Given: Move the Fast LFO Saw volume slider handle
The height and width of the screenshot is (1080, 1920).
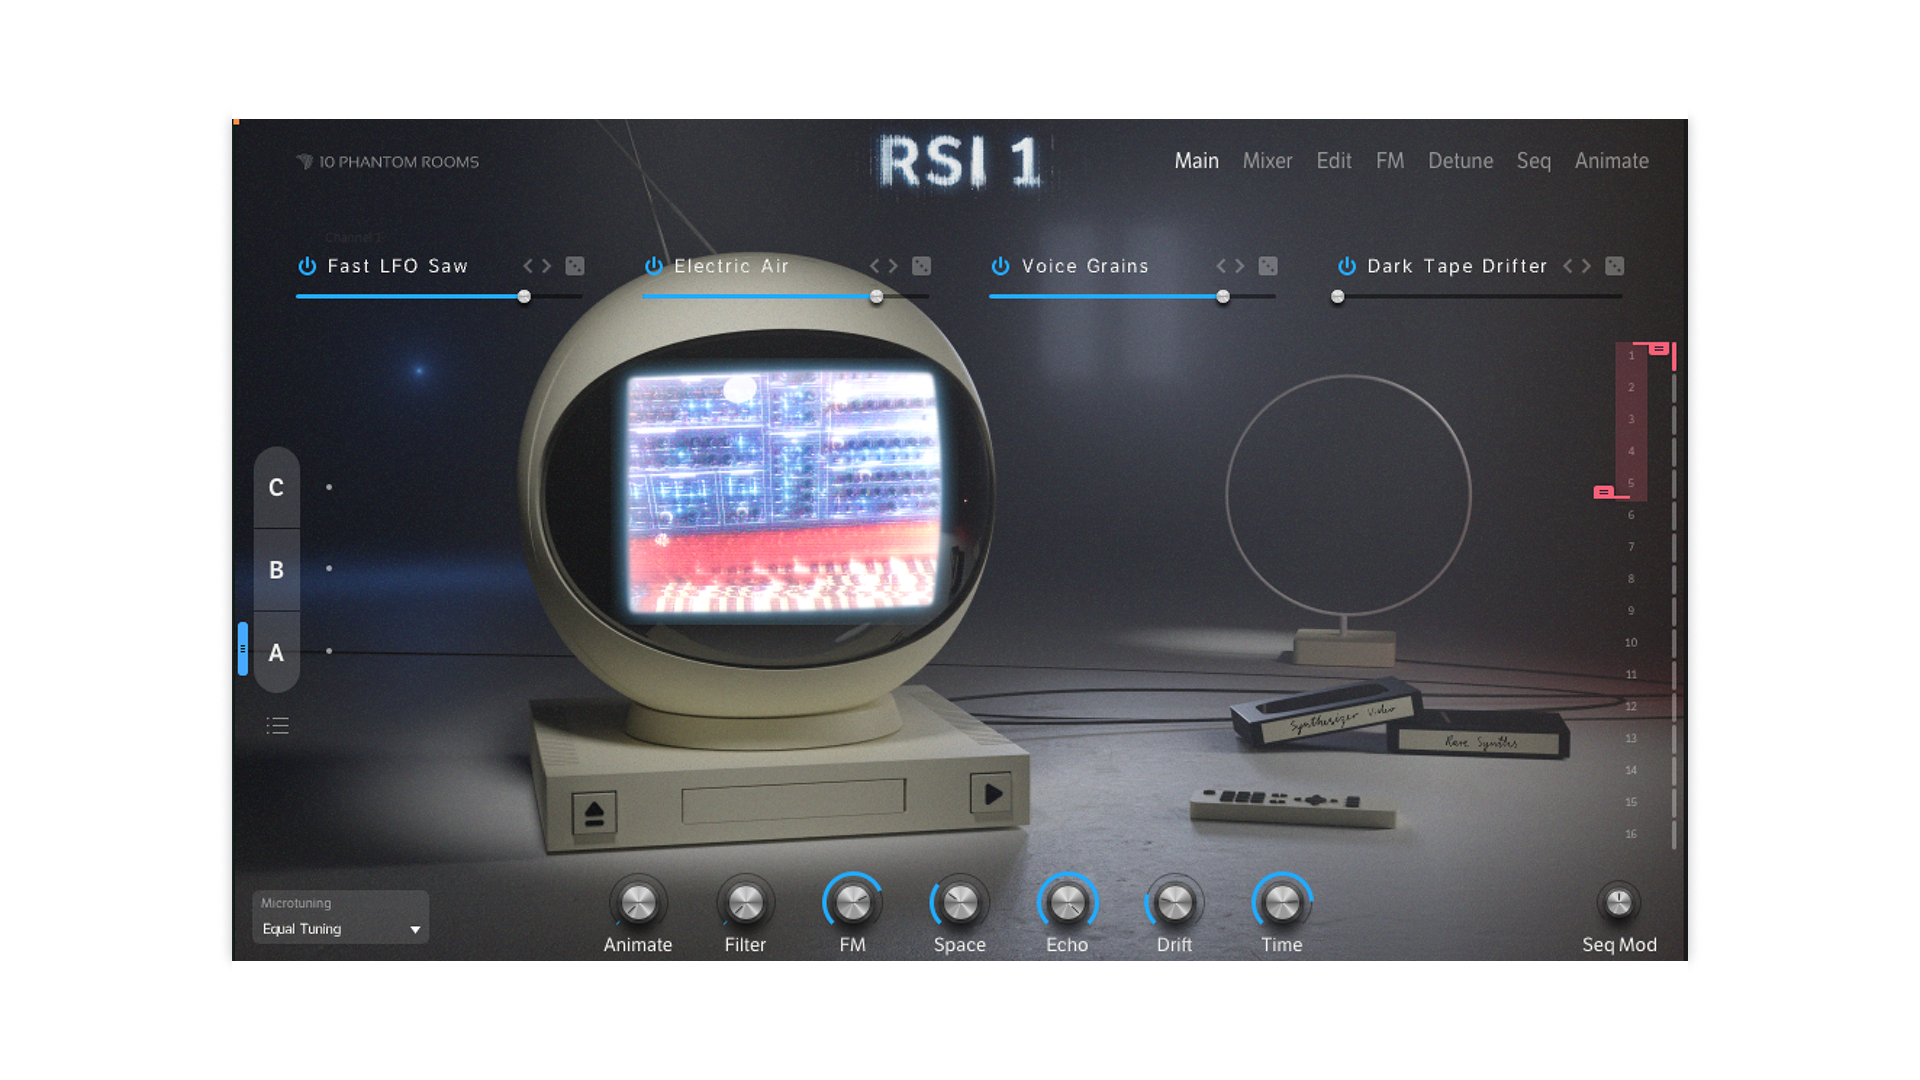Looking at the screenshot, I should (524, 296).
